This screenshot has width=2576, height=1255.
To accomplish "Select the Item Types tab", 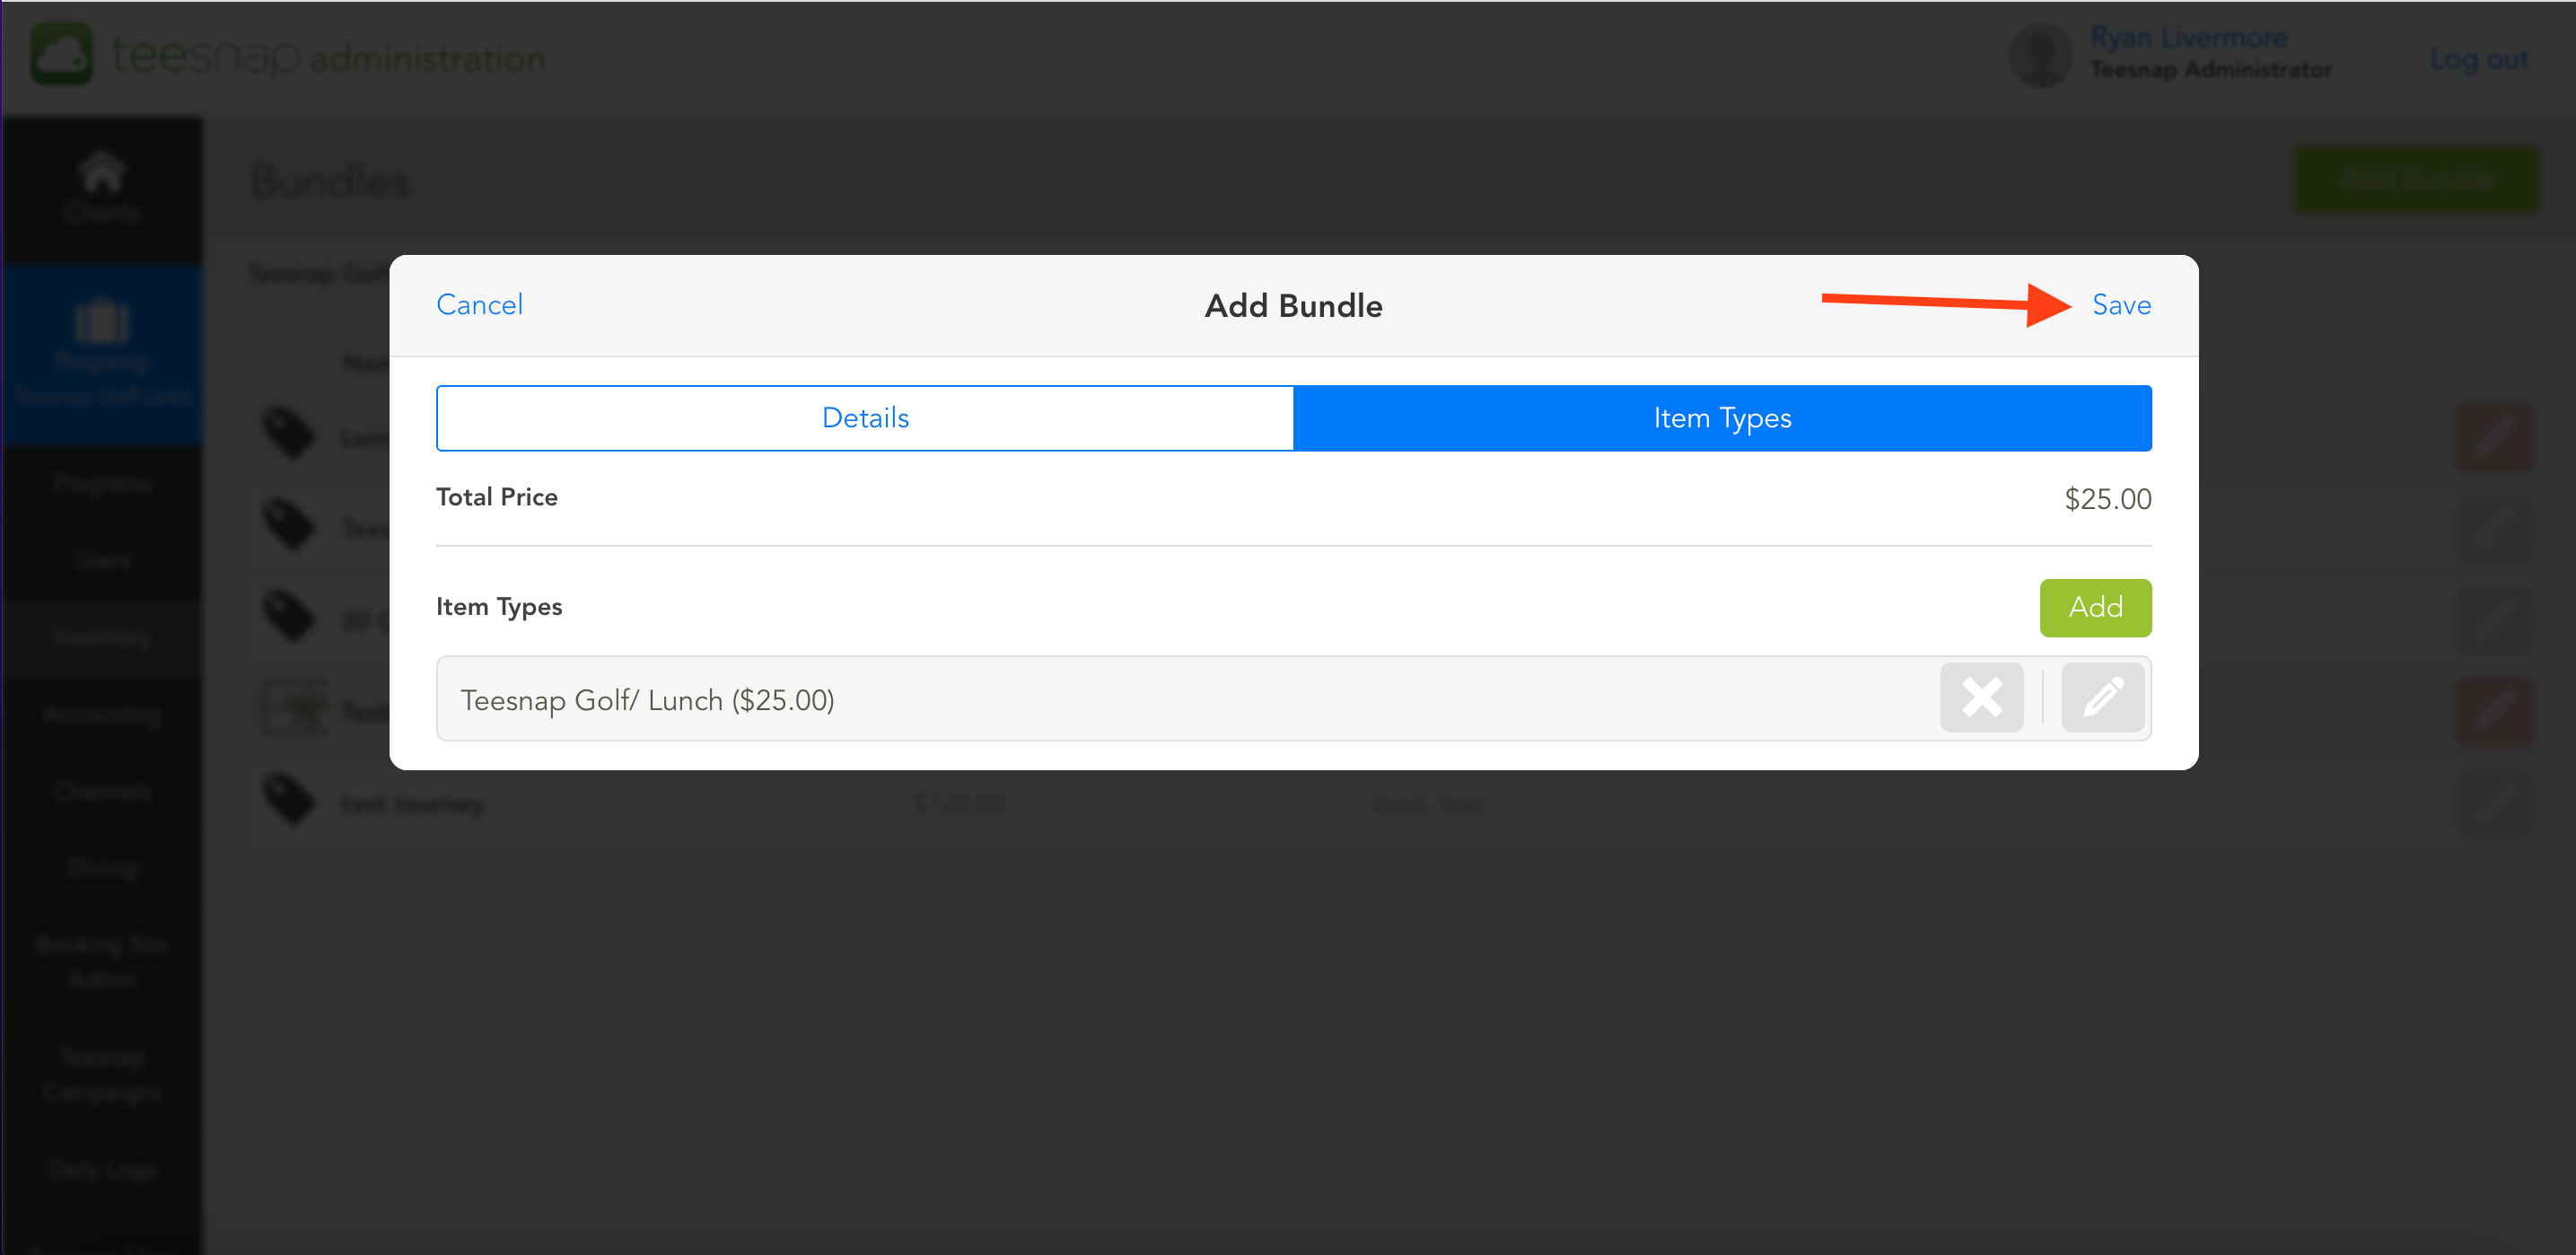I will [1722, 418].
